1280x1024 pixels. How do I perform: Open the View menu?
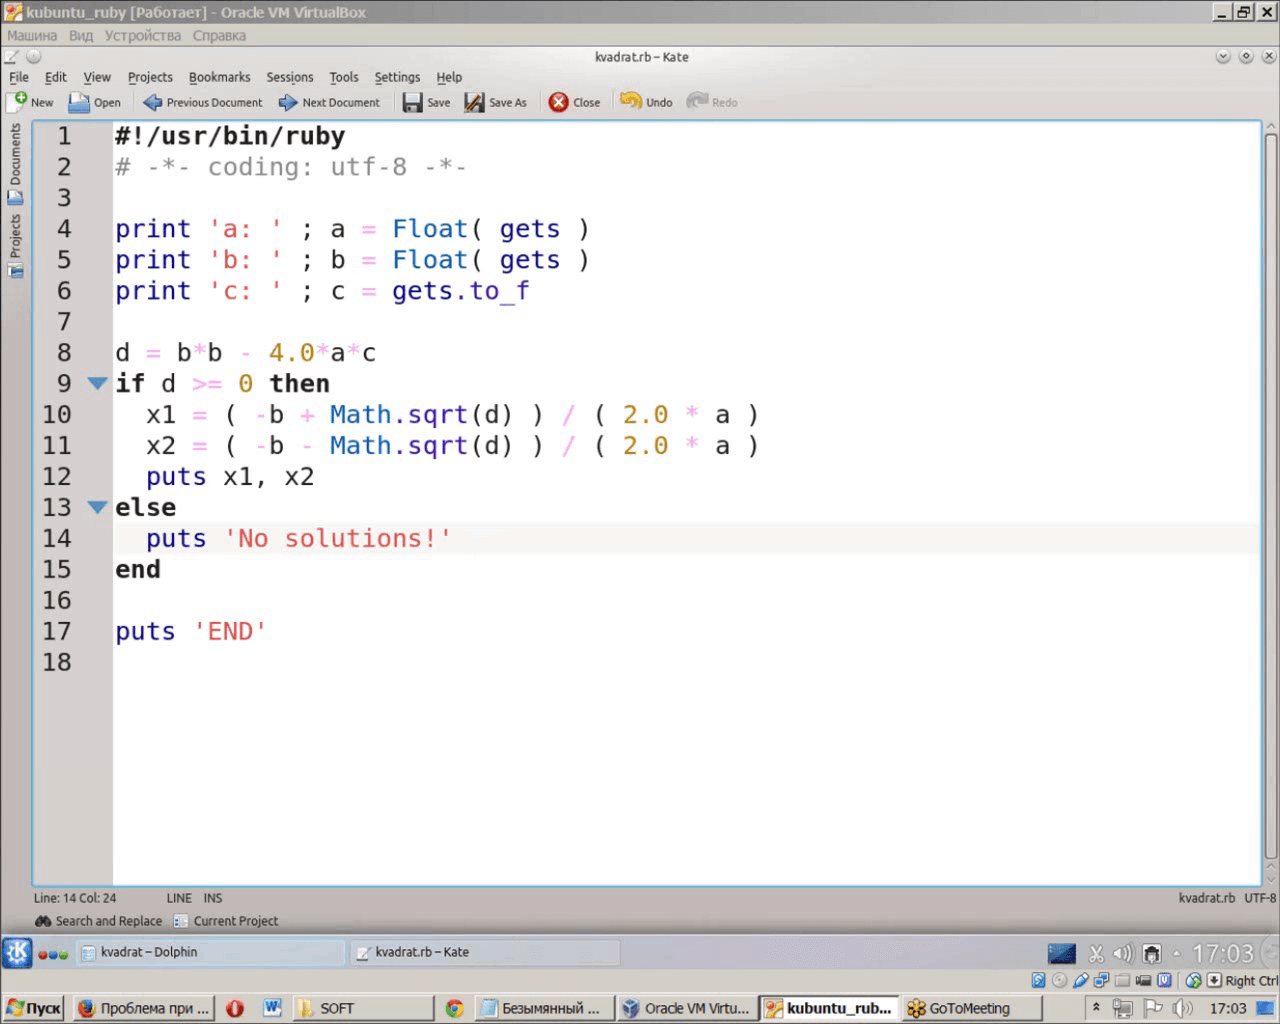(97, 77)
